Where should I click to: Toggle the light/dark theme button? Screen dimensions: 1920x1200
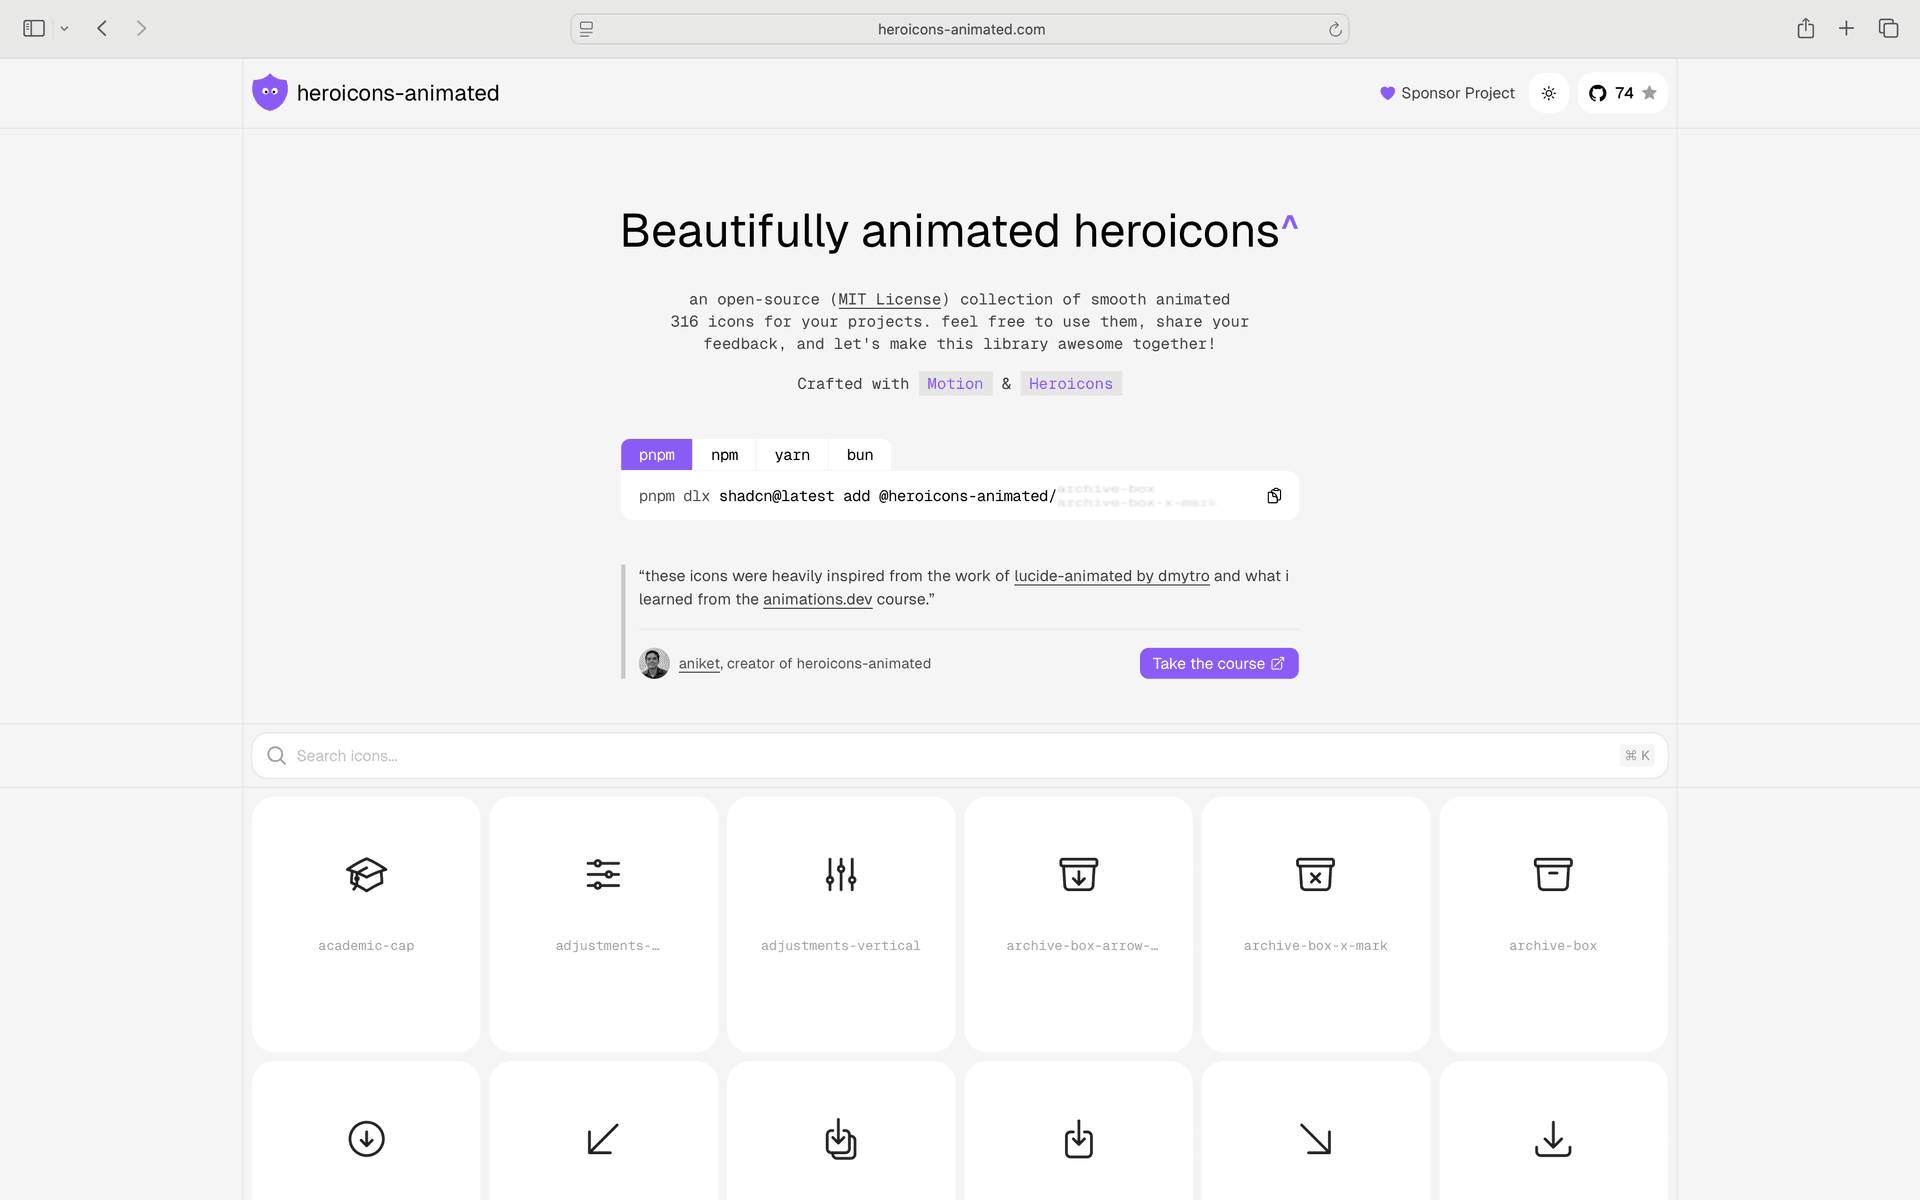[1548, 93]
